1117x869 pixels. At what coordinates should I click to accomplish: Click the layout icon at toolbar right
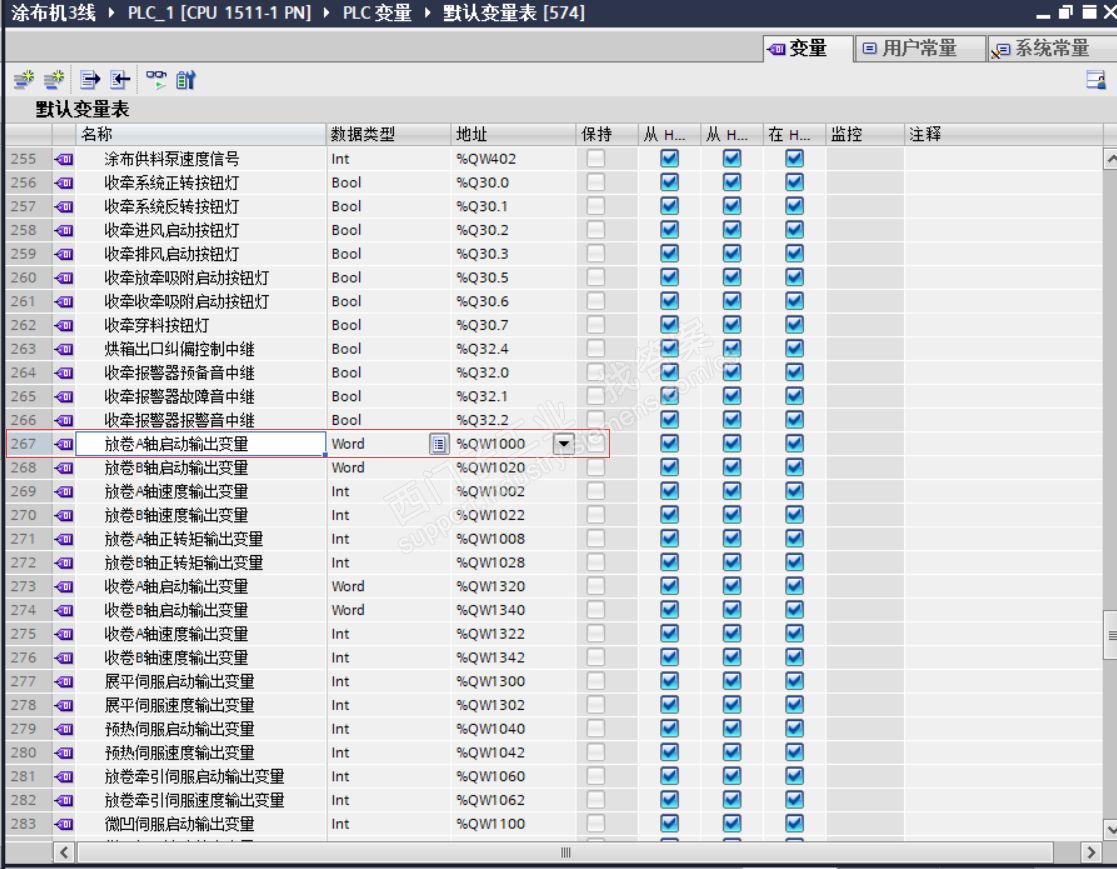pos(1096,80)
